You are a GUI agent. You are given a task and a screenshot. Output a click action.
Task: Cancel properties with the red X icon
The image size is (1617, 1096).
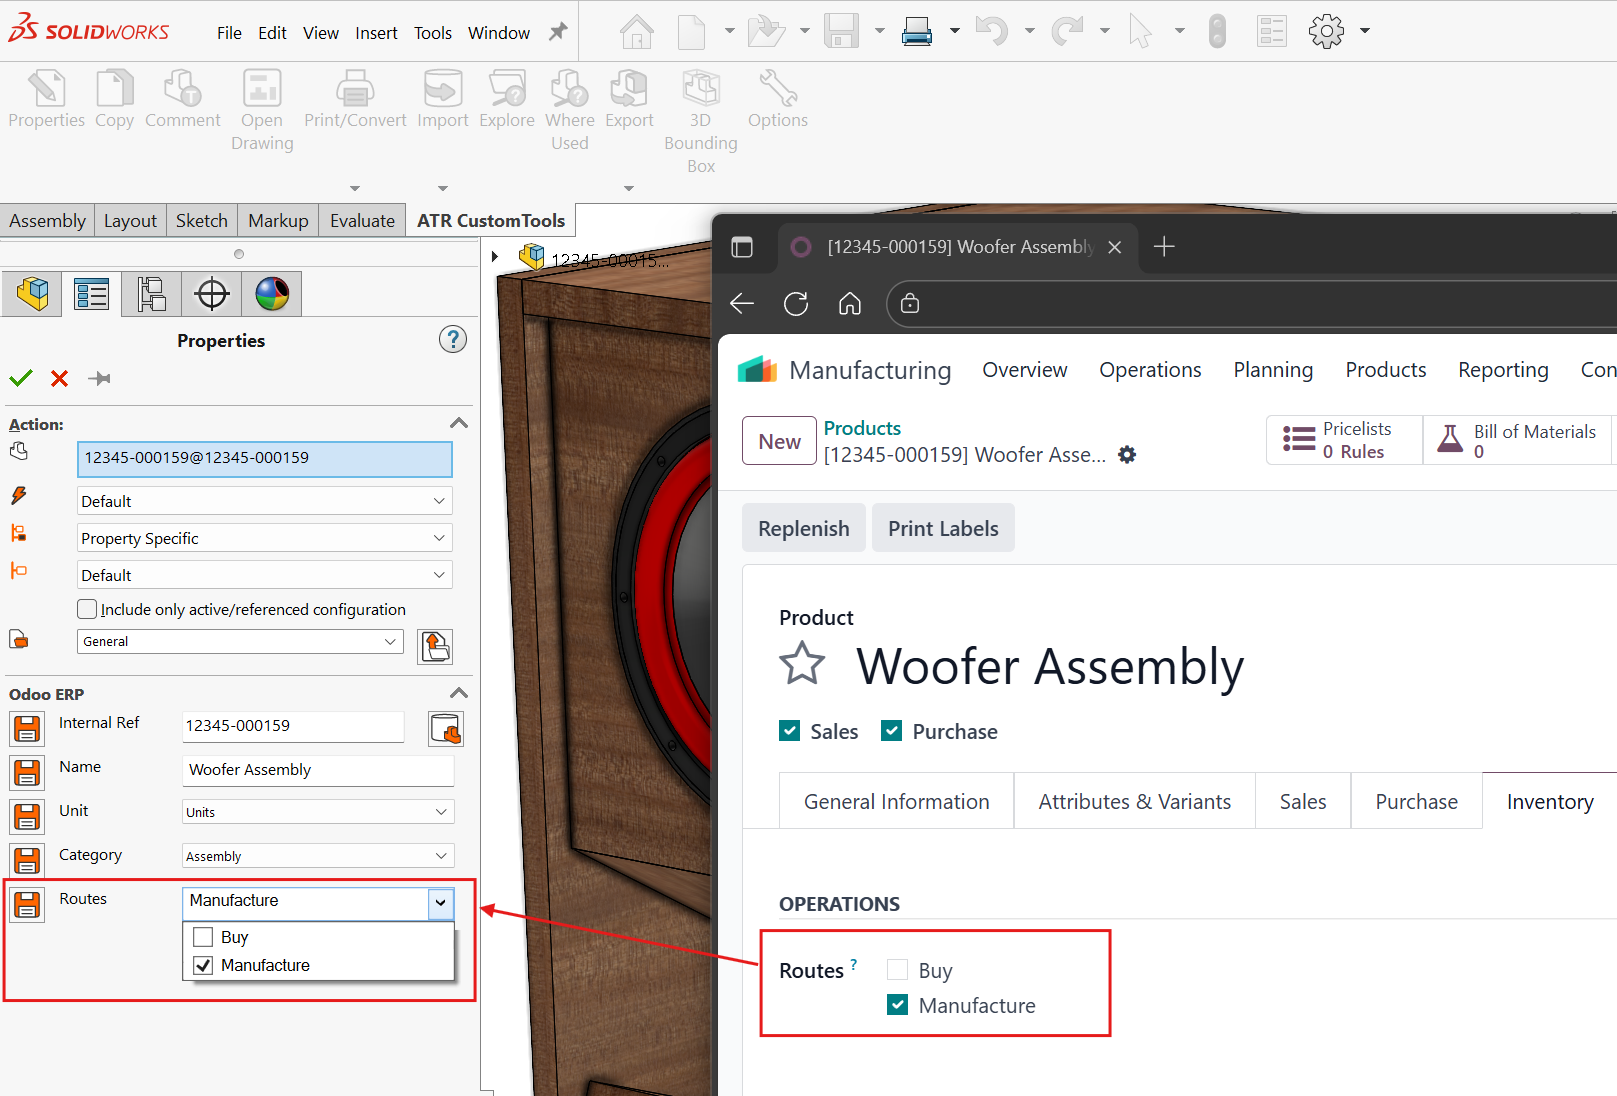point(59,378)
